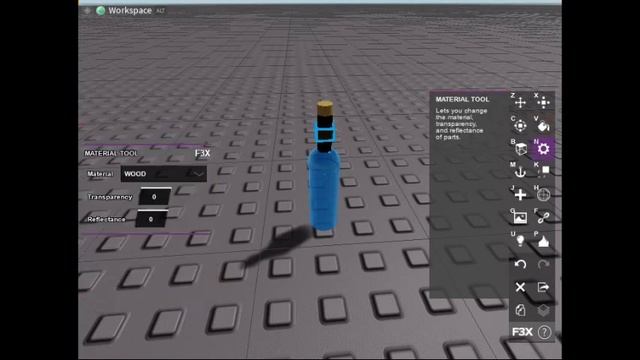Select the Decorate flame tool (P)
Viewport: 640px width, 360px height.
tap(543, 242)
